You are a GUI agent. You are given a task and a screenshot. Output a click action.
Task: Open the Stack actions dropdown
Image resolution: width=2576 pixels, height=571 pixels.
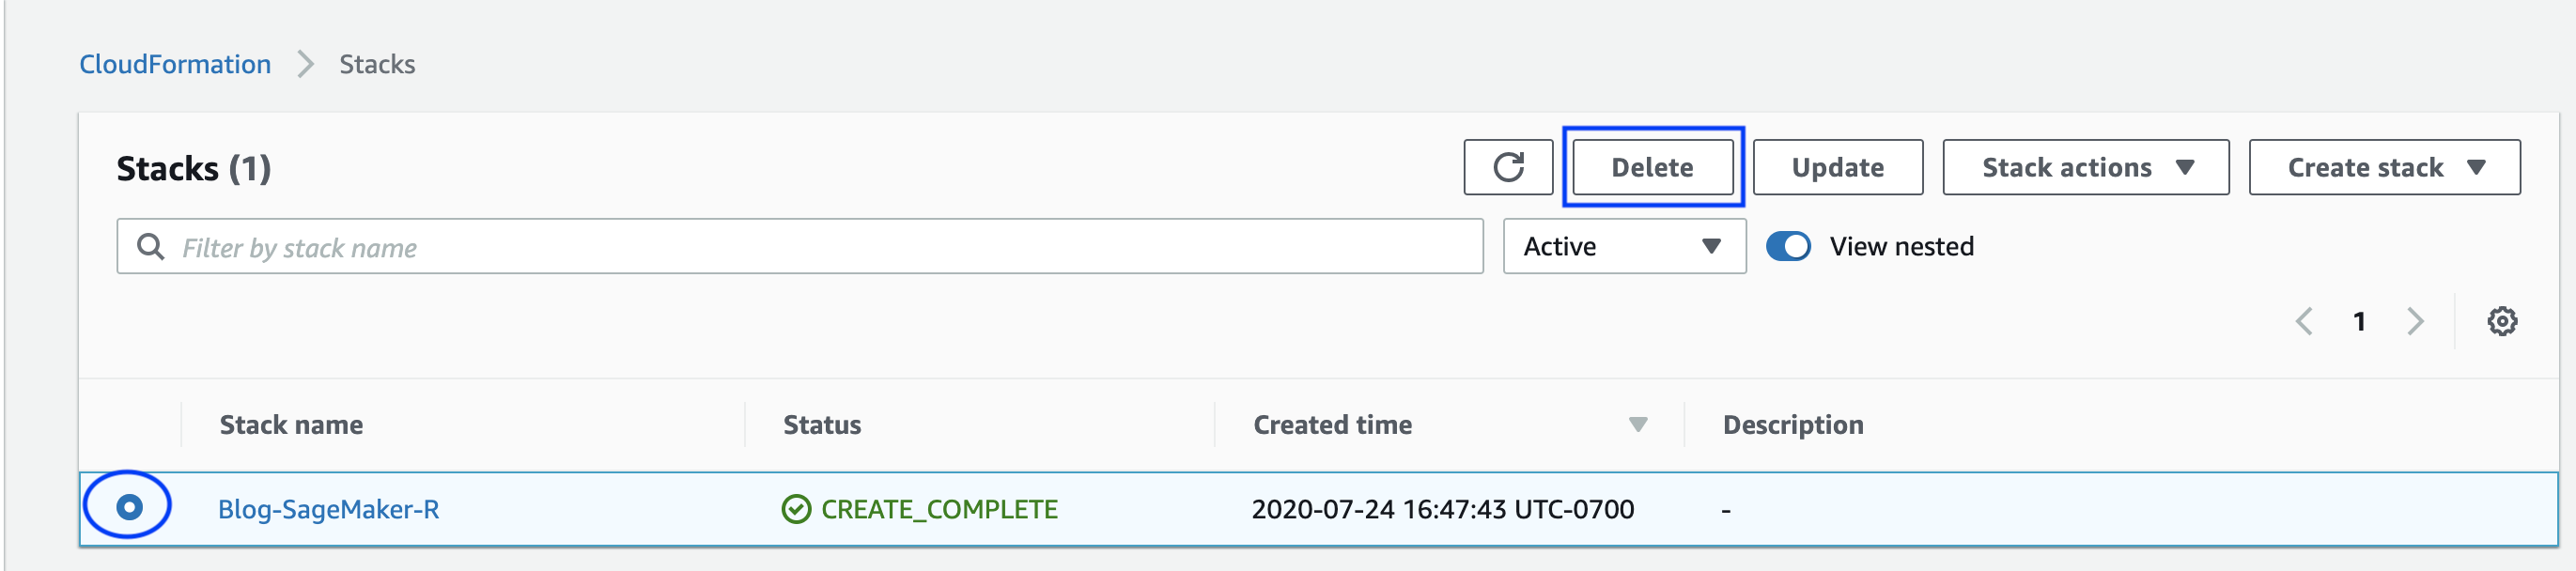[2085, 167]
